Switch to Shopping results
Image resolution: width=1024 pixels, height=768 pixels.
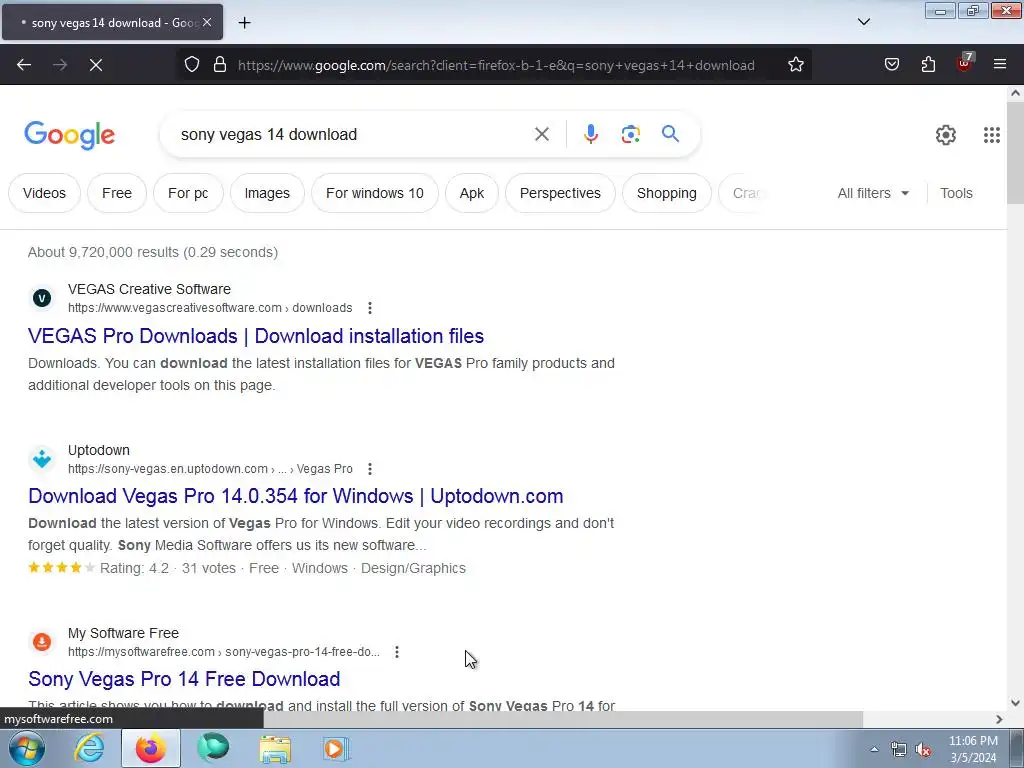point(667,193)
